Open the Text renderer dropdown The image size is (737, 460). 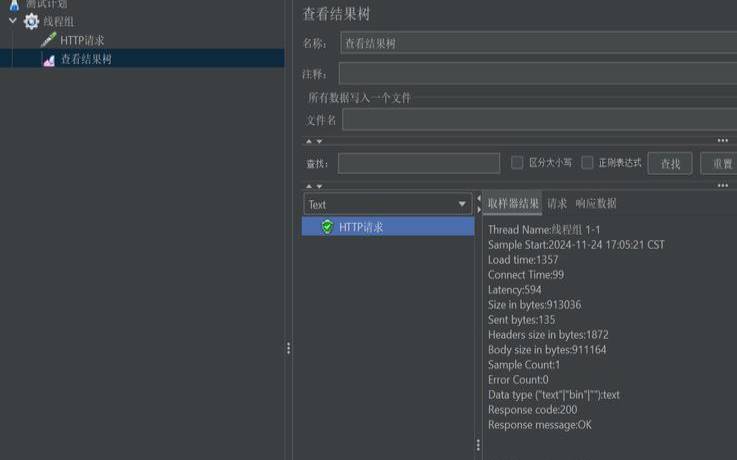(x=388, y=204)
